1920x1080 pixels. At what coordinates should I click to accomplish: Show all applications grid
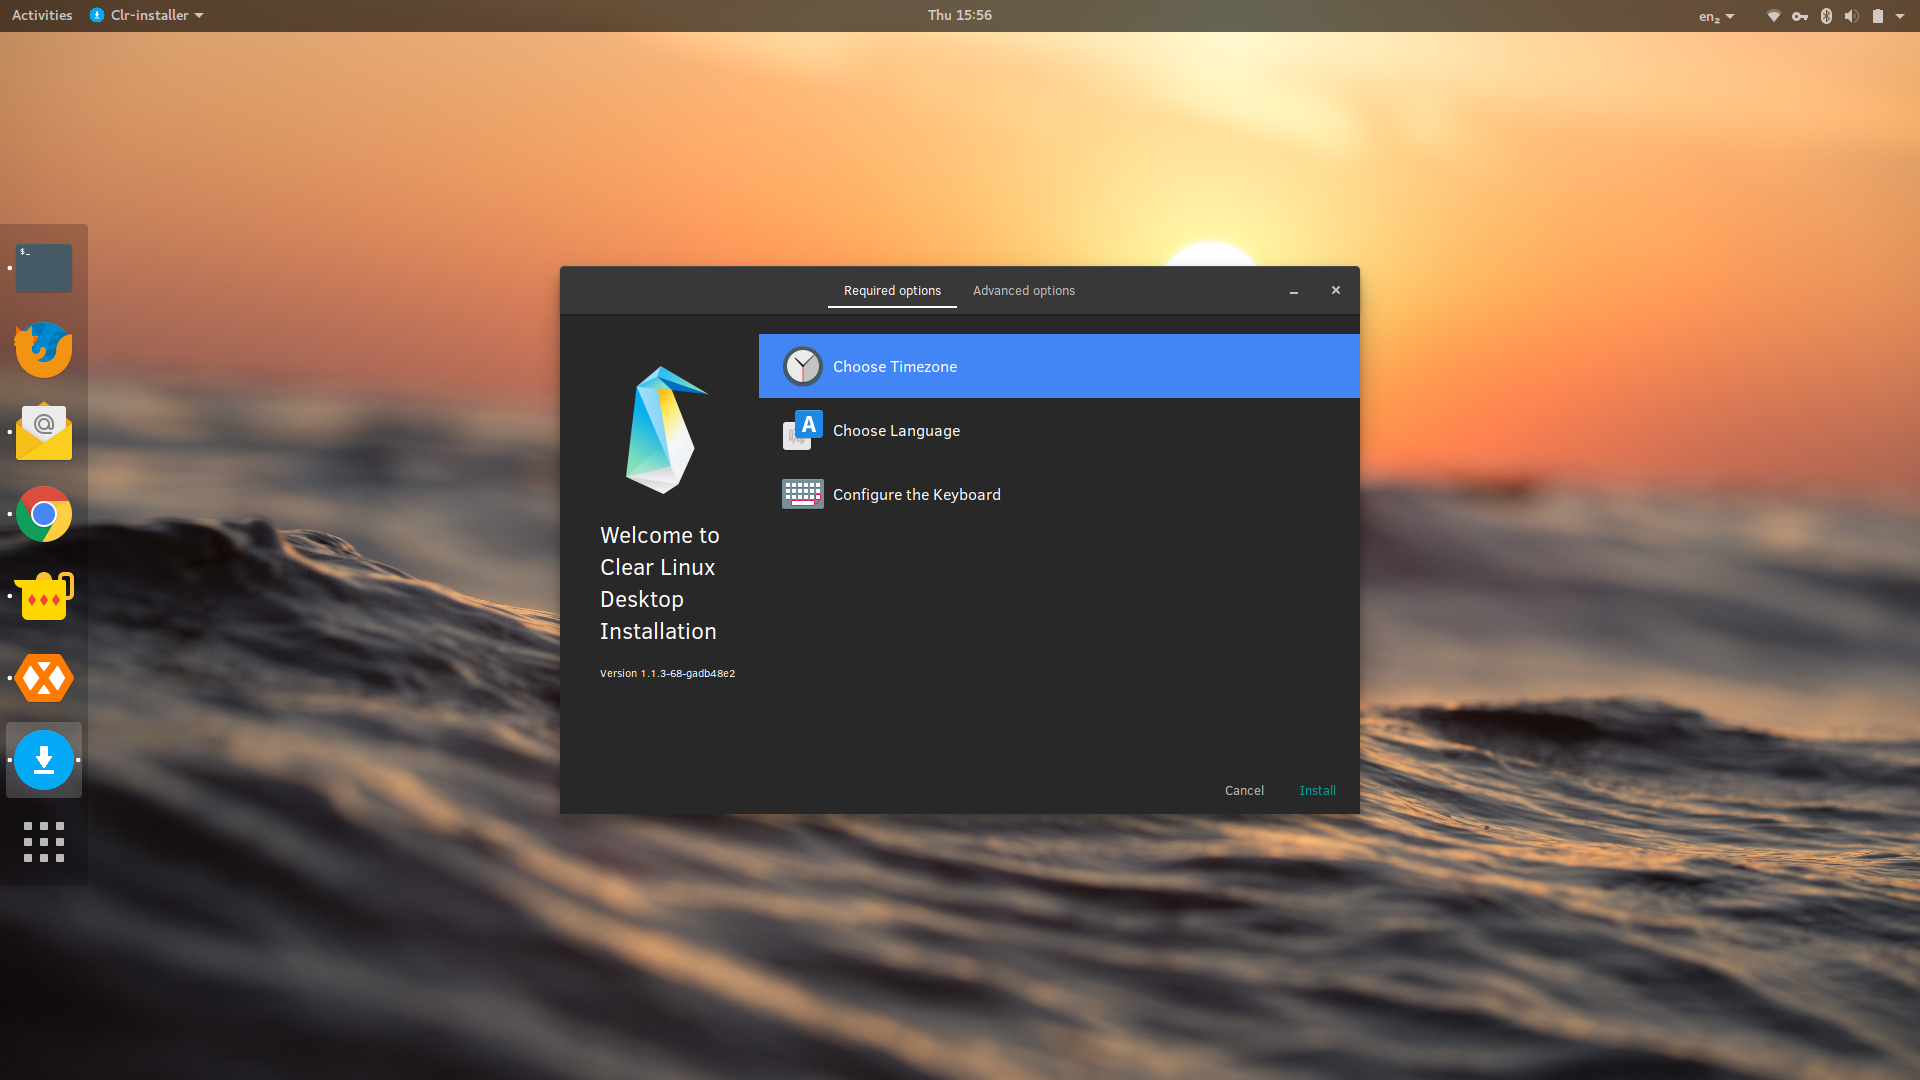pos(44,842)
